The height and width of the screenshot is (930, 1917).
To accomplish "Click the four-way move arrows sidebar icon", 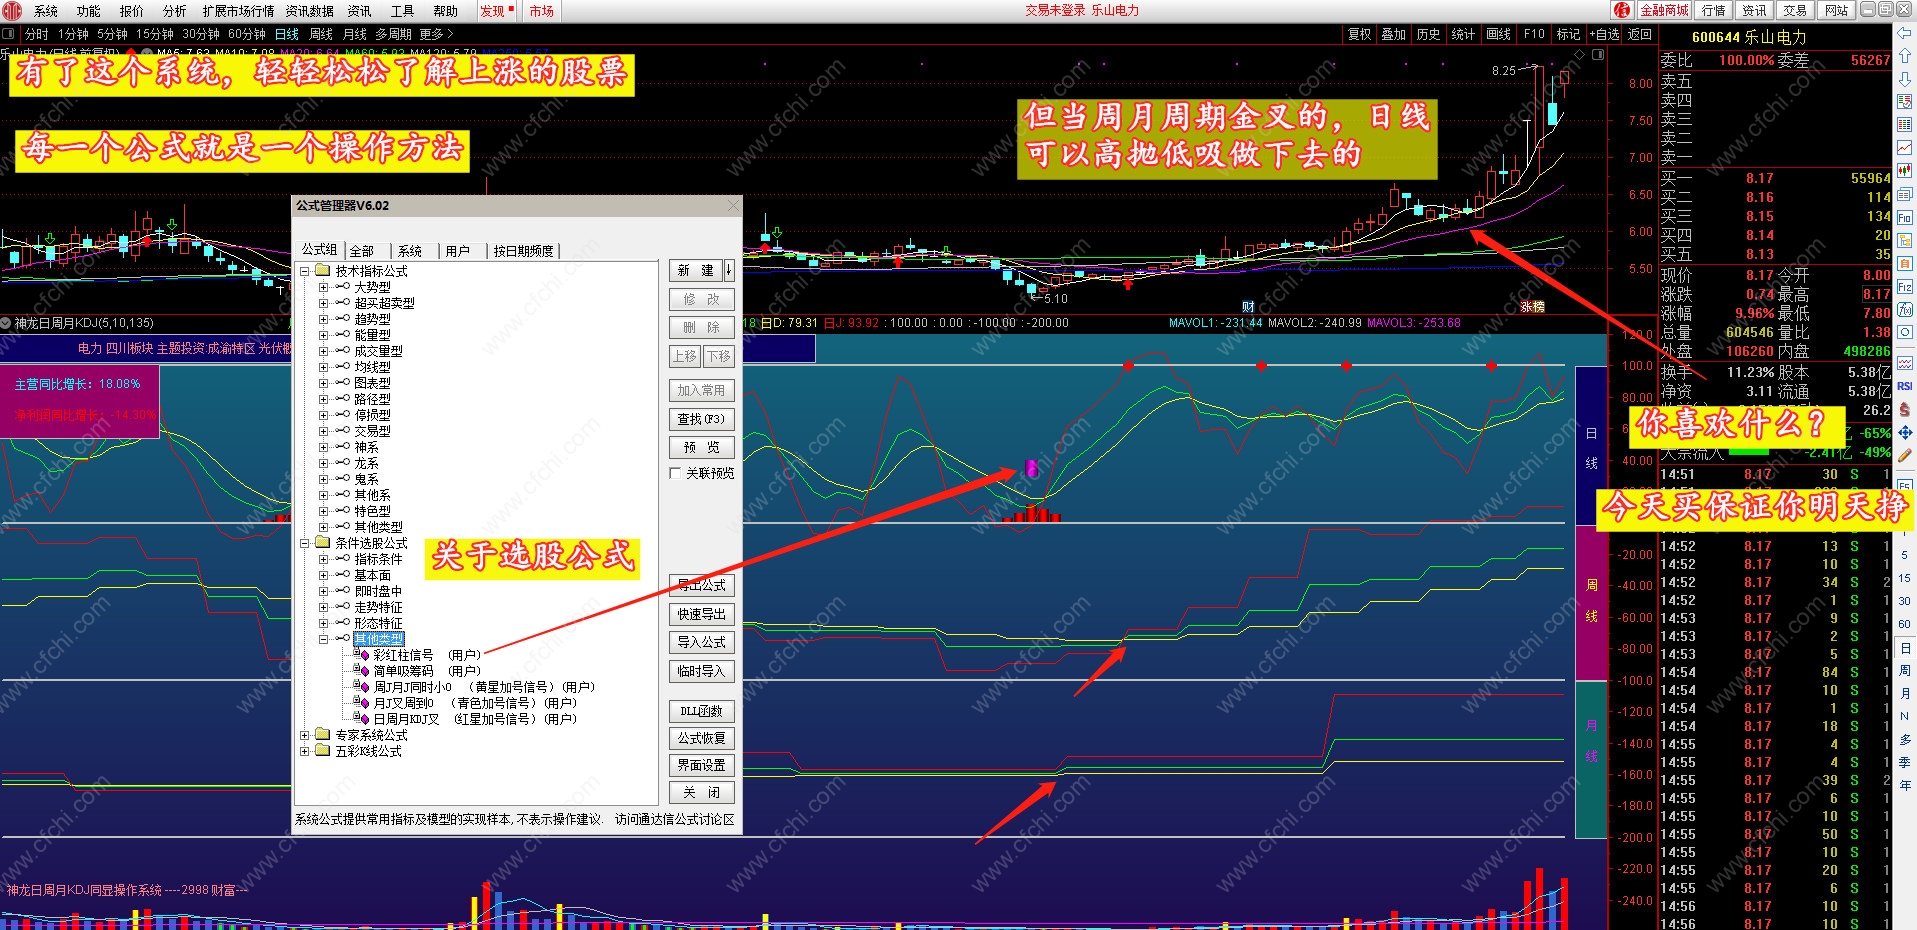I will coord(1905,432).
